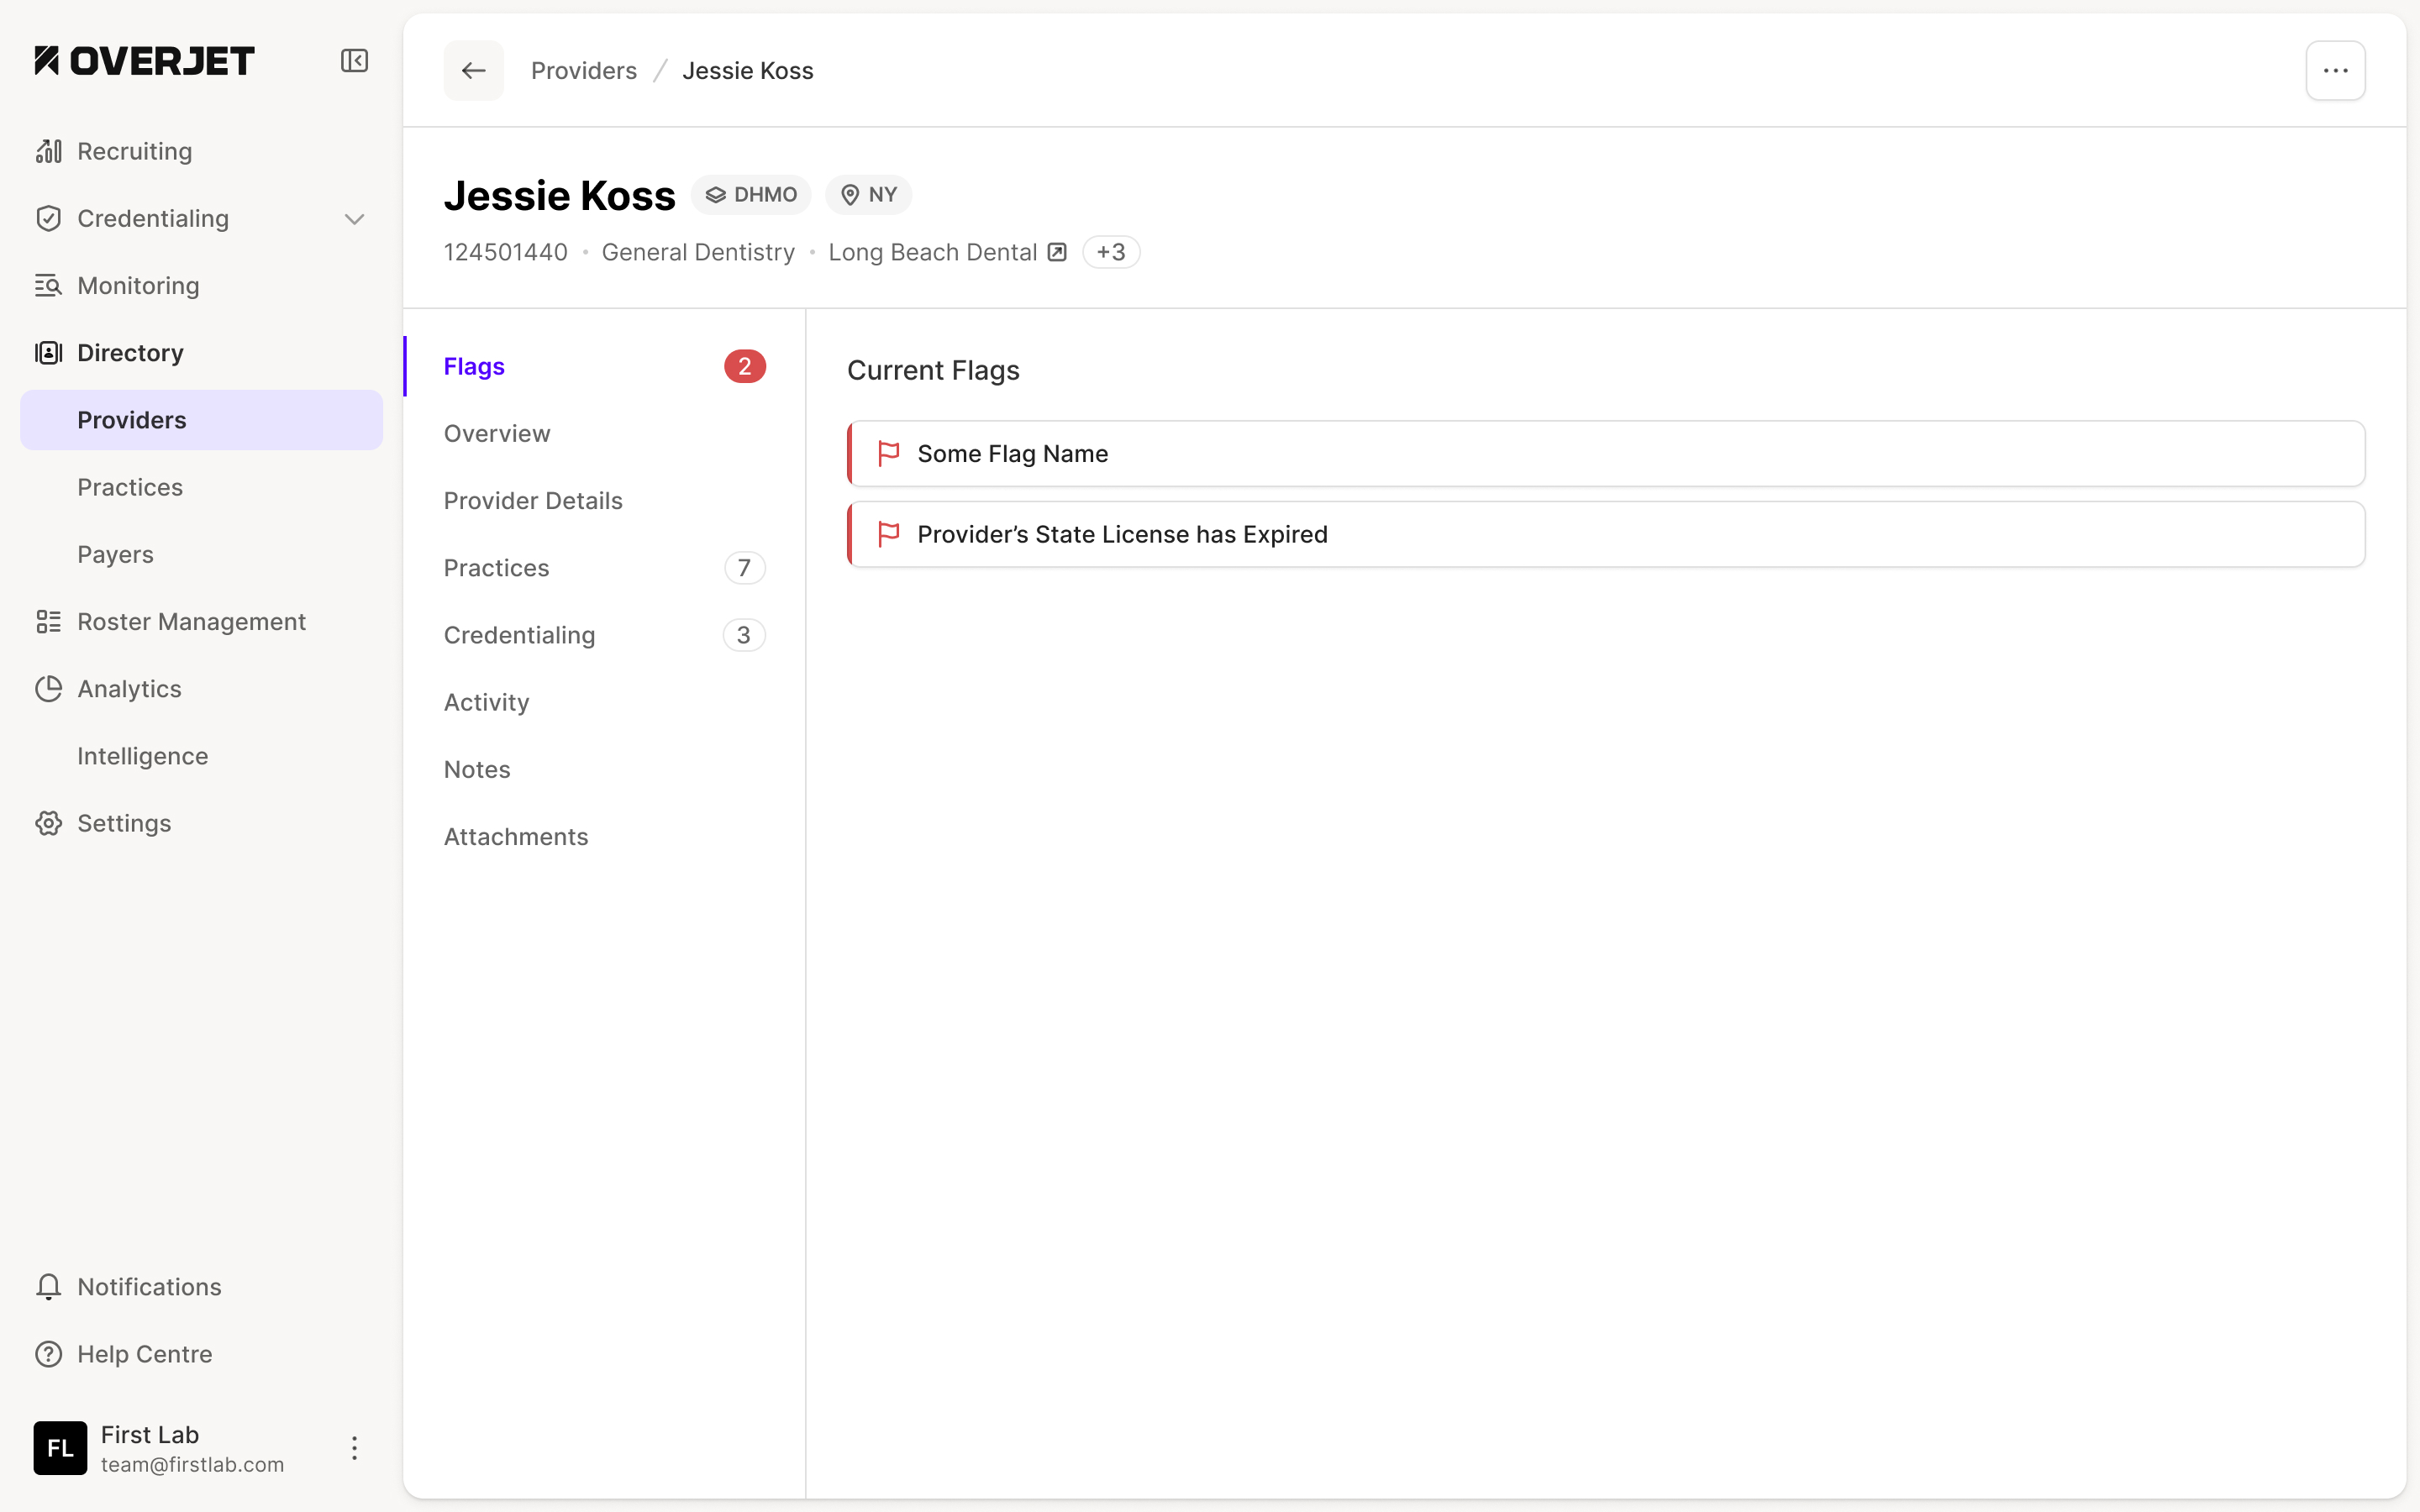Click the Recruiting chart icon in the sidebar

click(48, 151)
